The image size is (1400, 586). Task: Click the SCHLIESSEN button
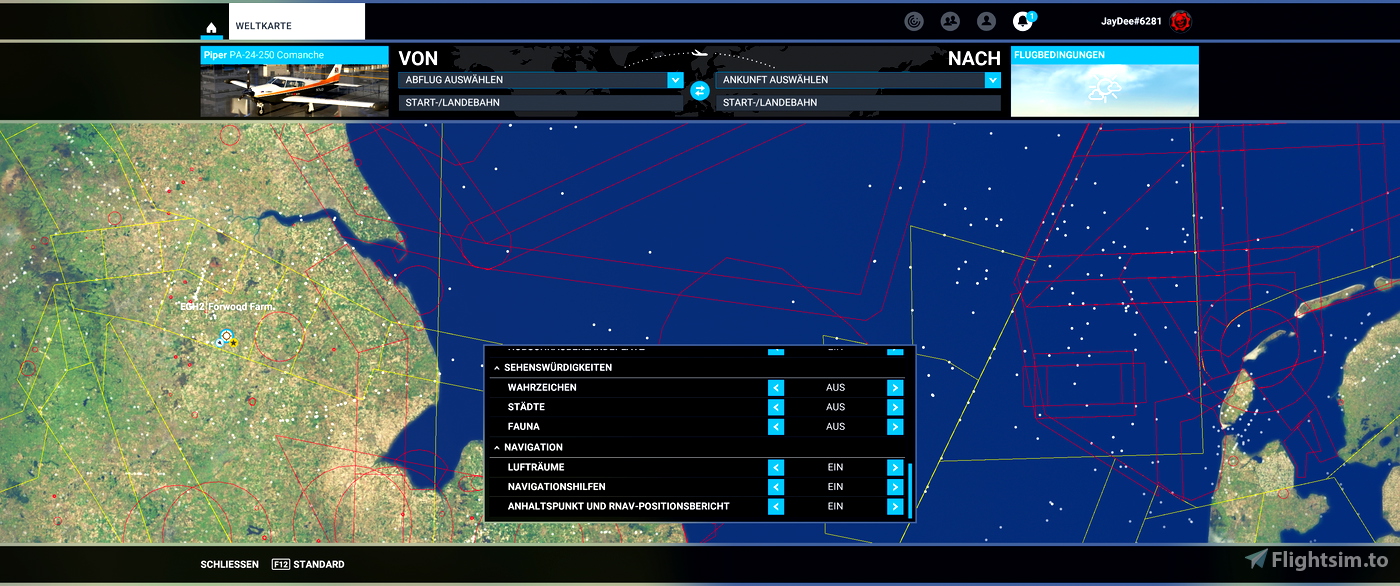[229, 565]
